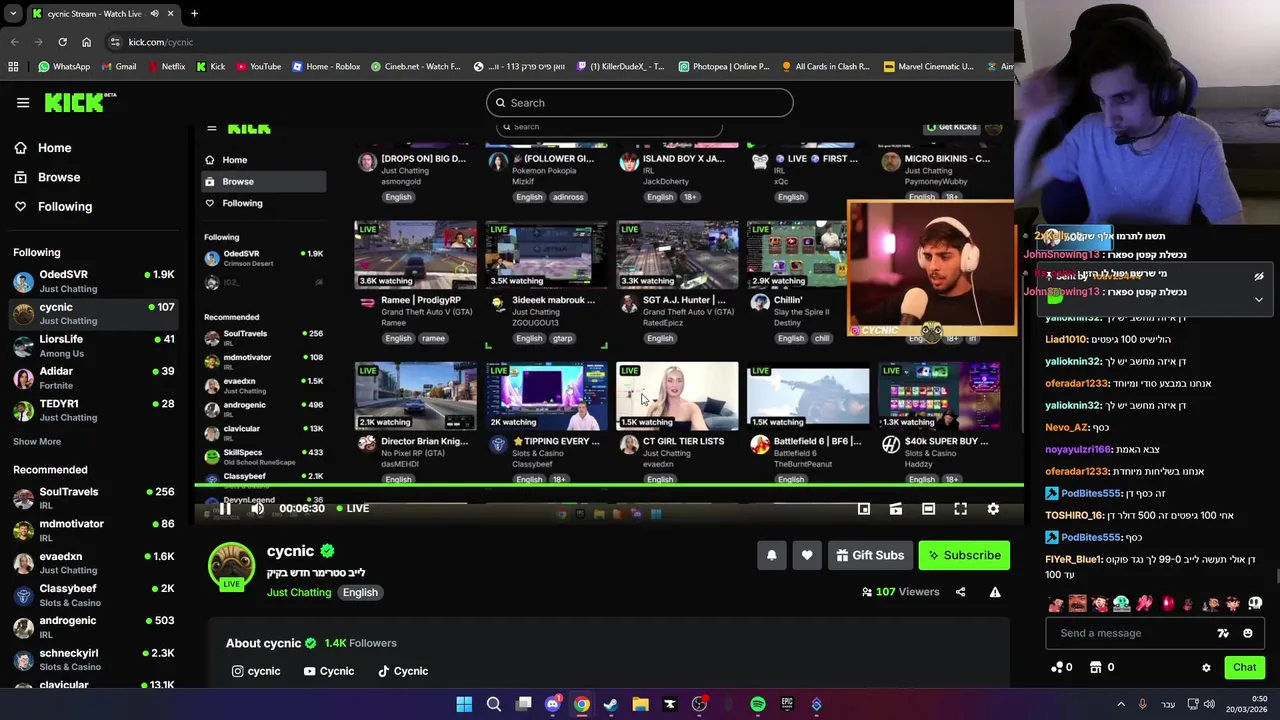This screenshot has width=1280, height=720.
Task: Select Adidar channel in the Following list
Action: (94, 378)
